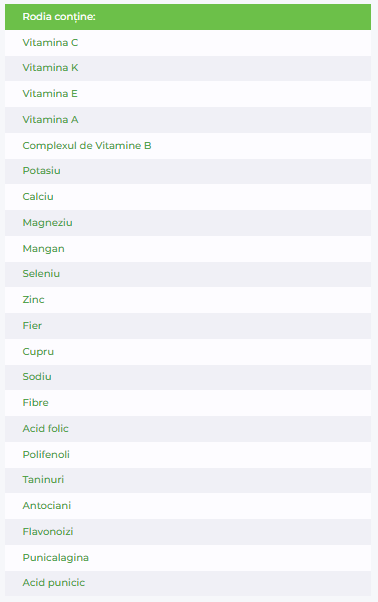Select the Mangan entry
The height and width of the screenshot is (602, 378).
click(x=188, y=249)
